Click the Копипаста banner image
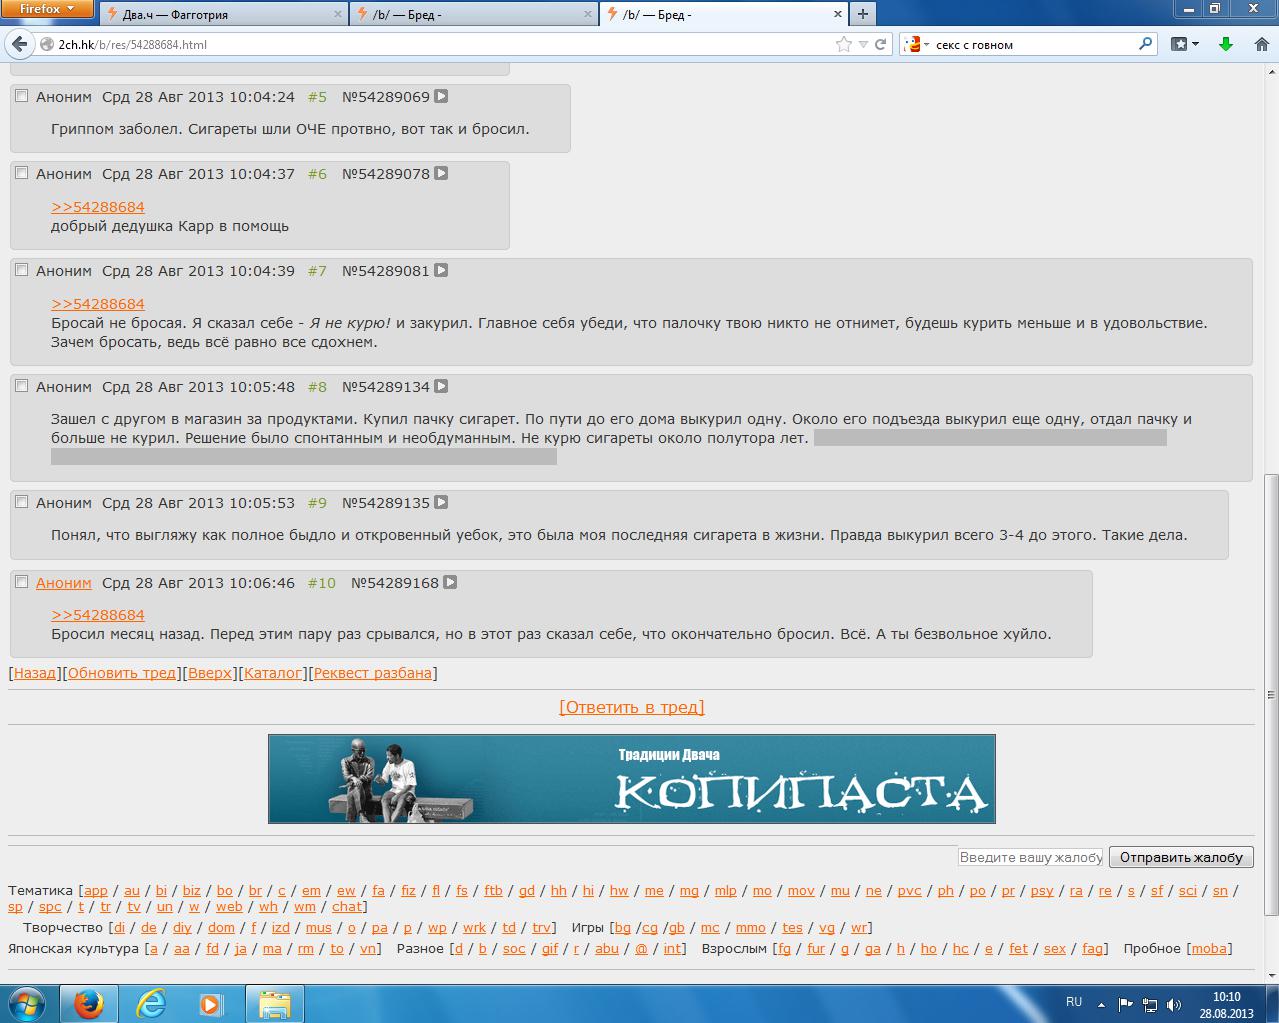 [x=632, y=779]
